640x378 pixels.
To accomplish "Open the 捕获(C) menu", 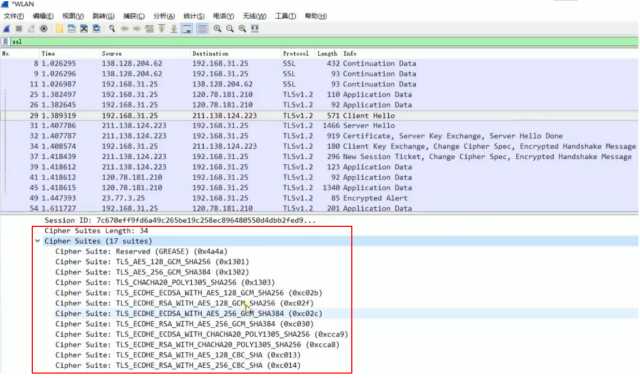I will coord(134,16).
